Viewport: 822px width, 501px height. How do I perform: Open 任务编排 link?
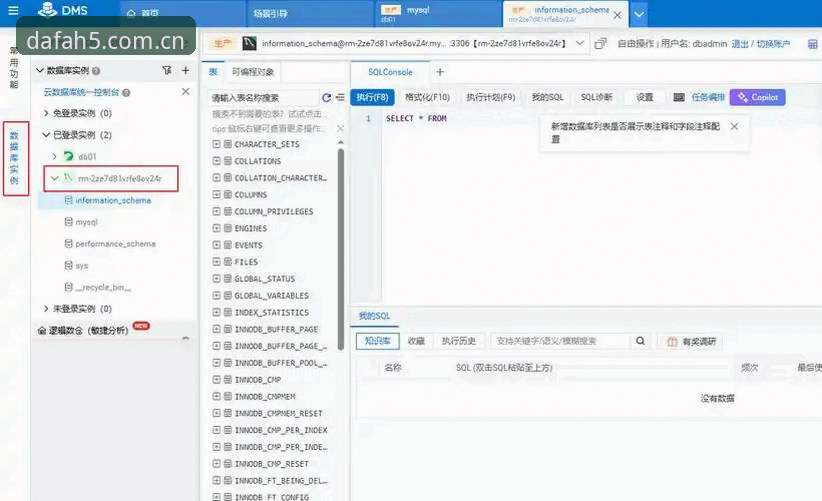coord(708,97)
